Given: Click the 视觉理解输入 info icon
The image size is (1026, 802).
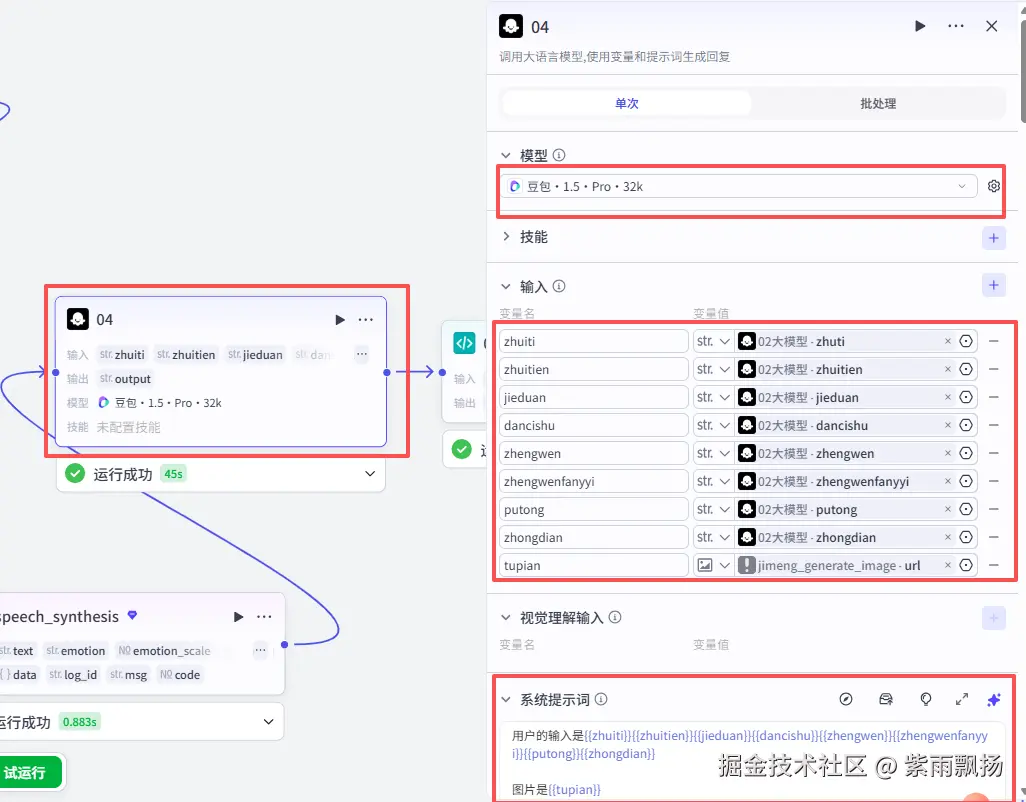Looking at the screenshot, I should tap(615, 617).
